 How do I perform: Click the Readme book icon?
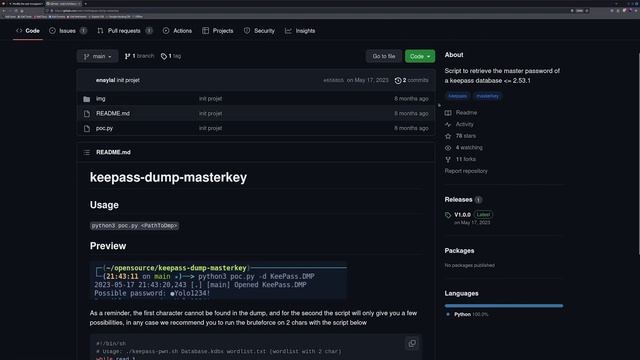448,113
